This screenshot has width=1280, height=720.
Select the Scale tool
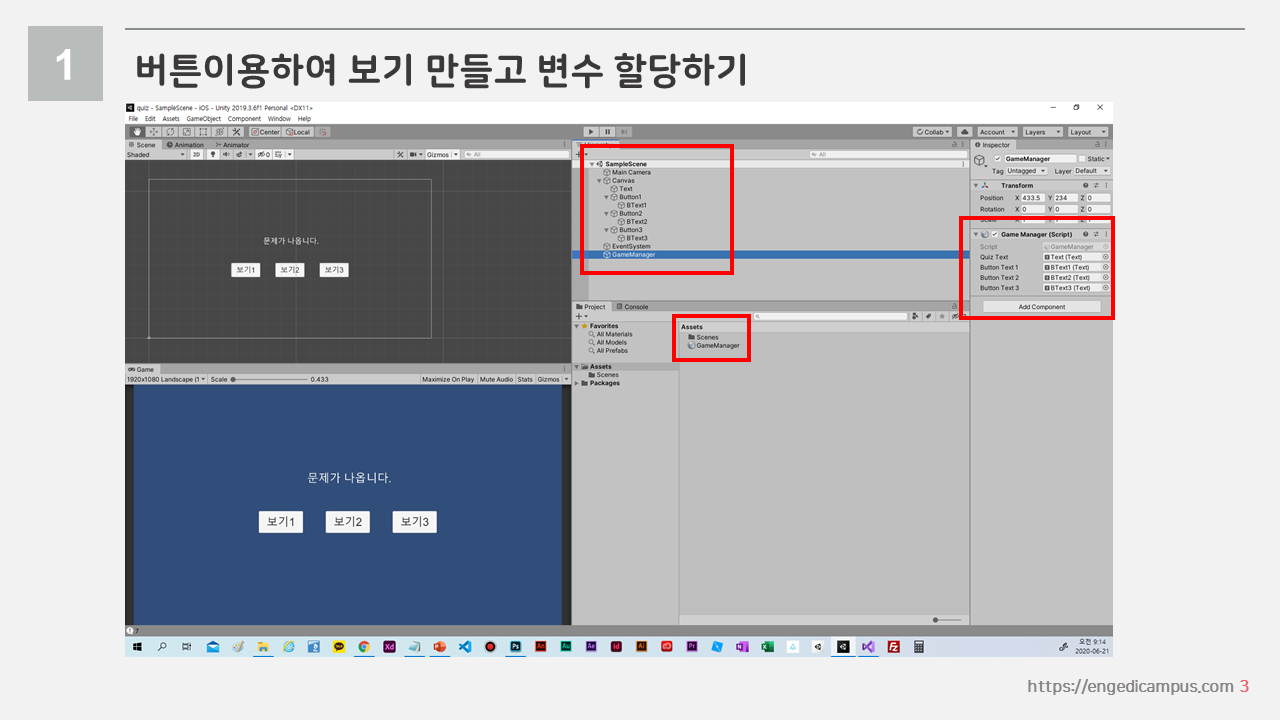186,132
